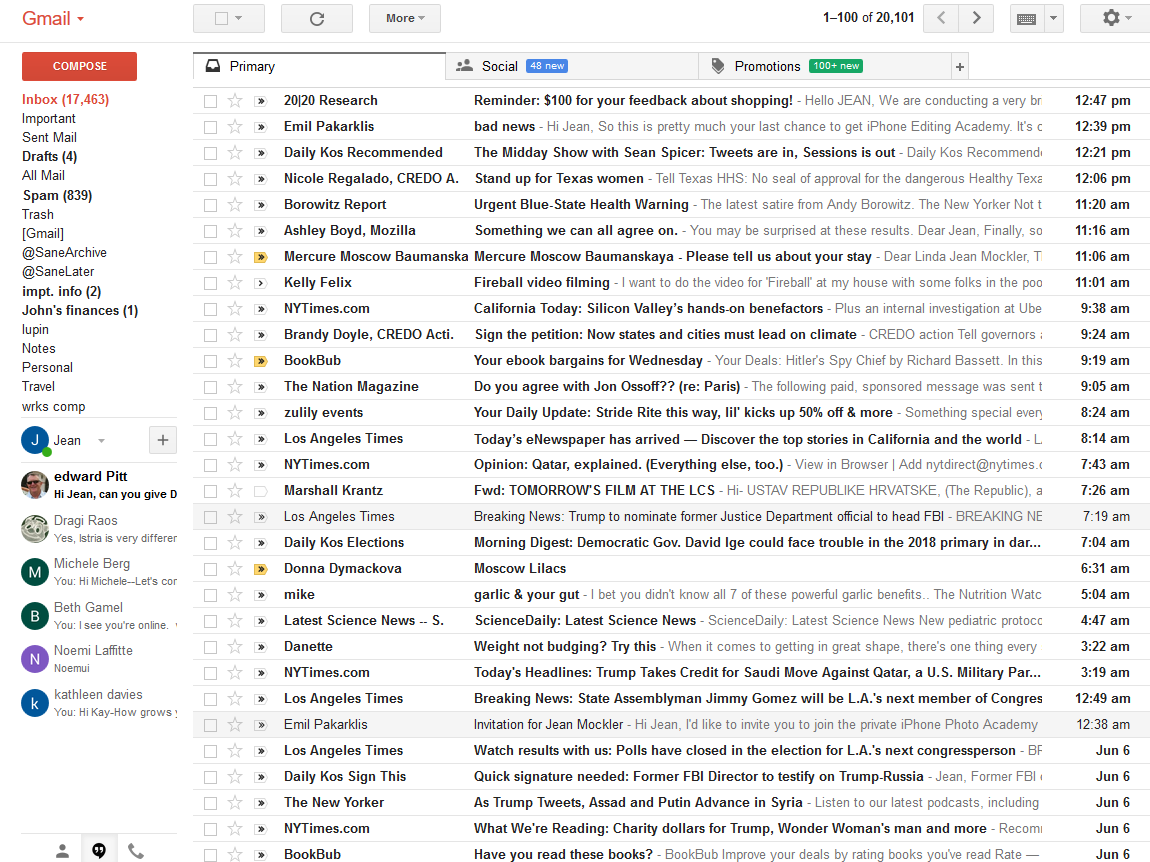Screen dimensions: 1150x862
Task: Open the Hangouts contacts icon
Action: (x=62, y=851)
